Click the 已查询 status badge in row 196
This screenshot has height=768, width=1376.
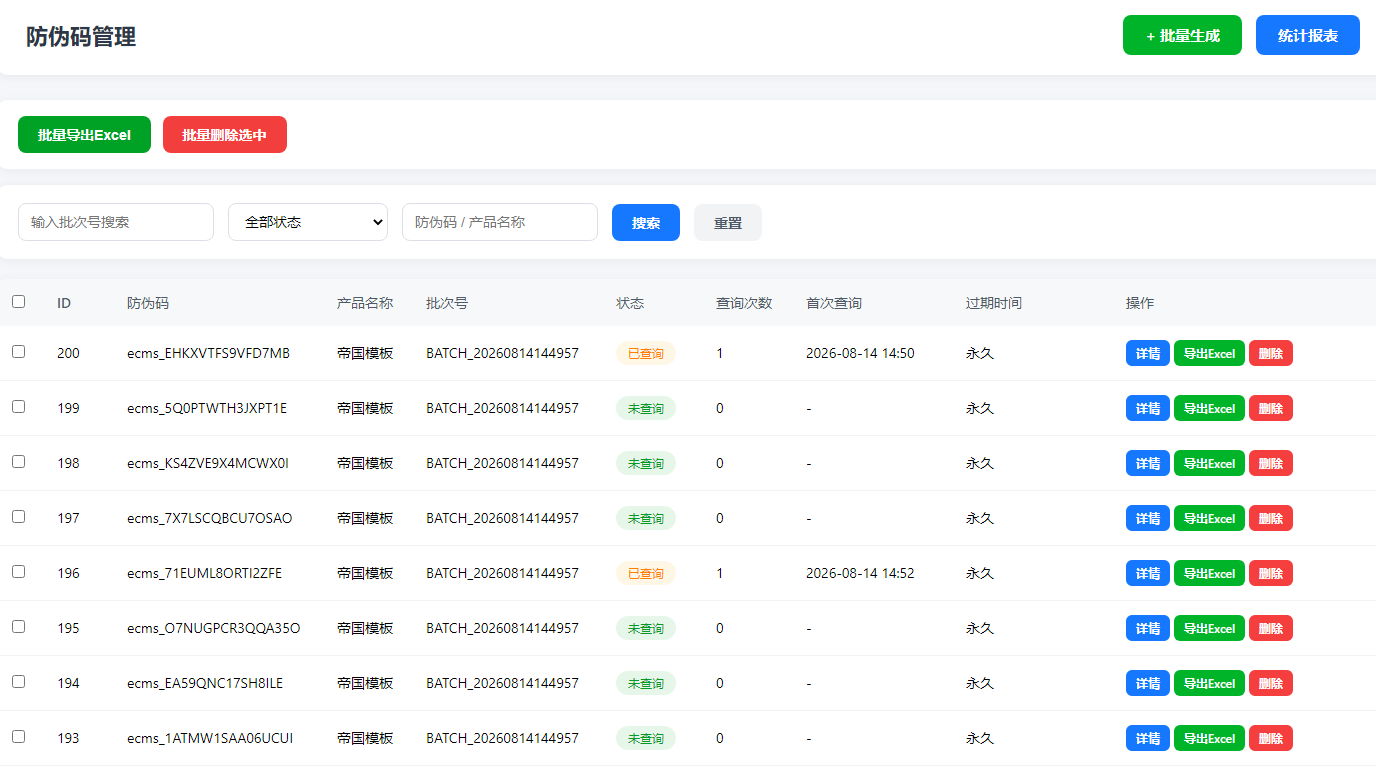click(x=646, y=573)
